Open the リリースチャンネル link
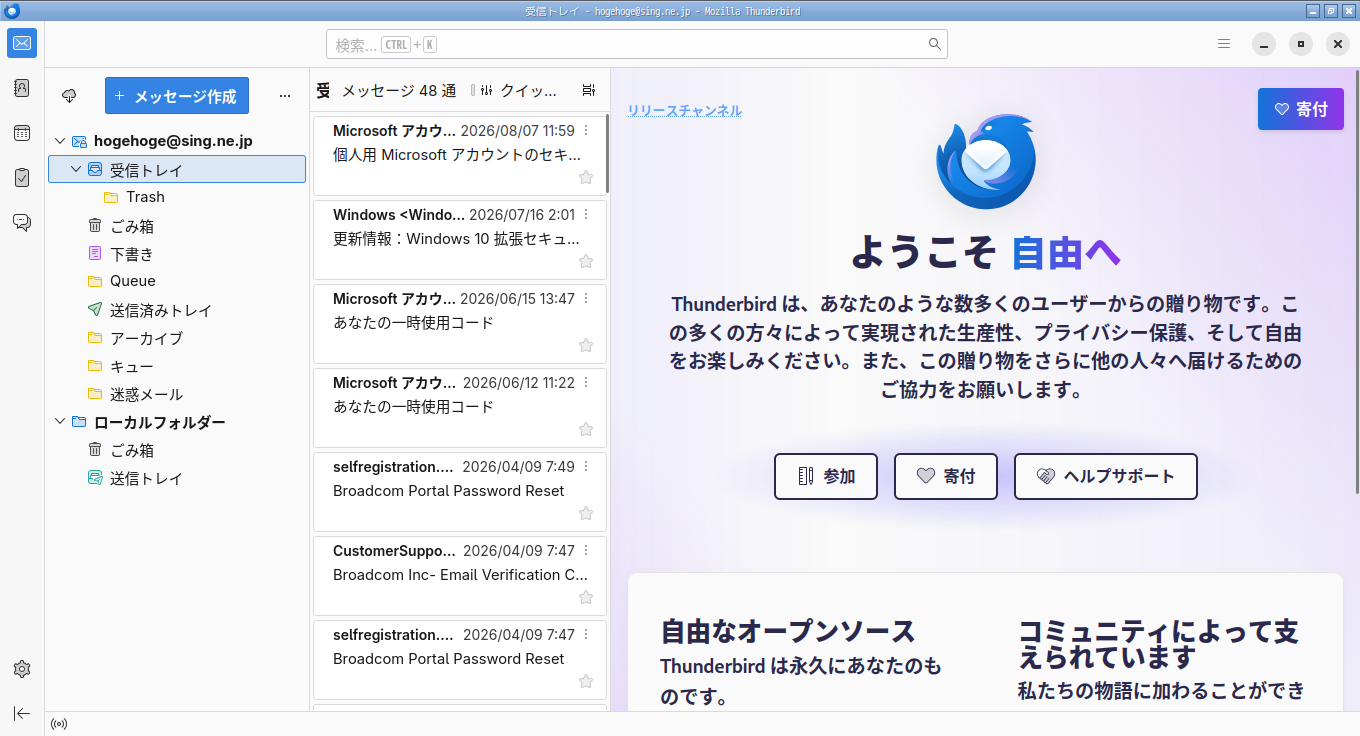1360x736 pixels. (x=685, y=111)
